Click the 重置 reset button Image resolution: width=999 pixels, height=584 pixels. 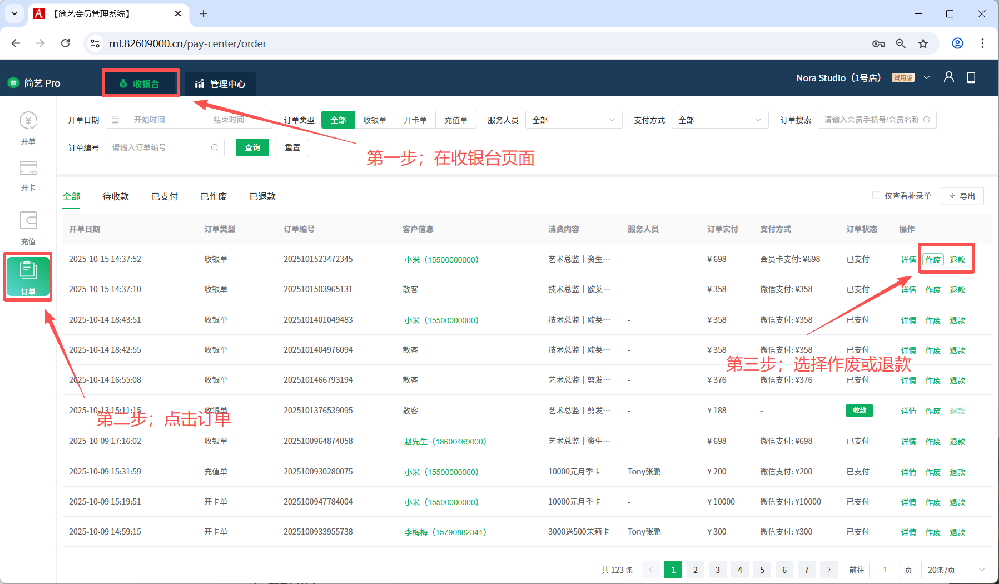[292, 148]
